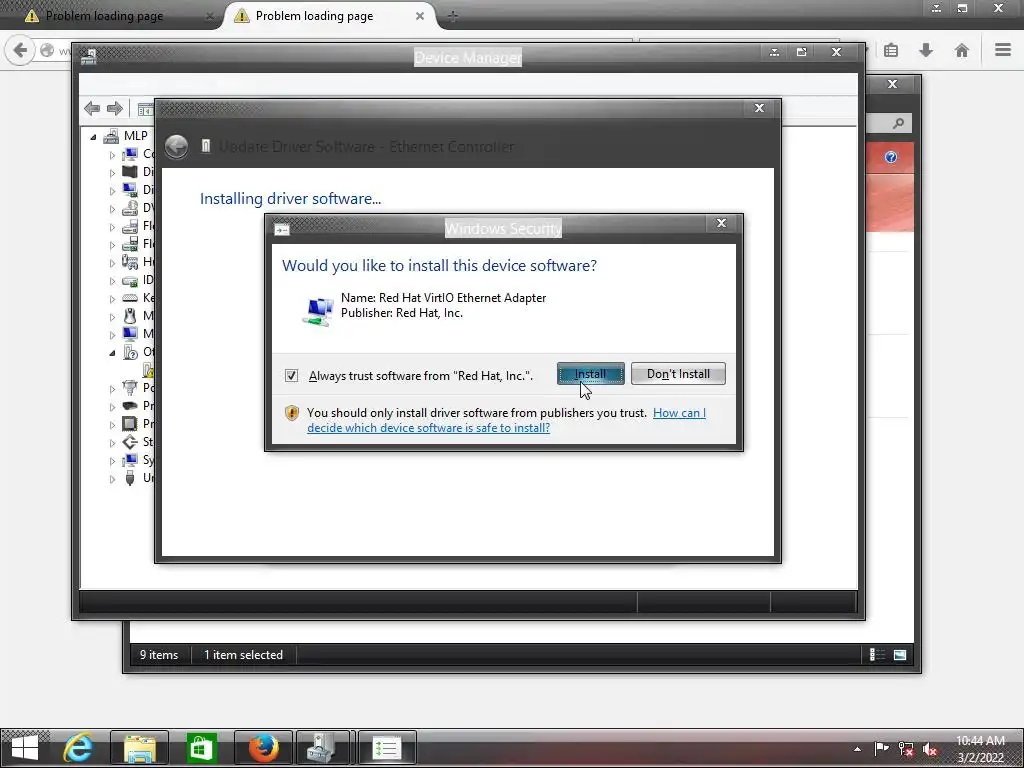Viewport: 1024px width, 768px height.
Task: Open the Firefox hamburger menu
Action: click(1003, 50)
